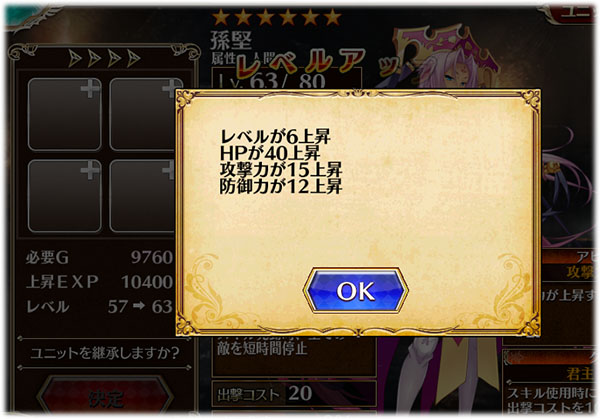Select the 孫堅 unit name

pyautogui.click(x=231, y=40)
